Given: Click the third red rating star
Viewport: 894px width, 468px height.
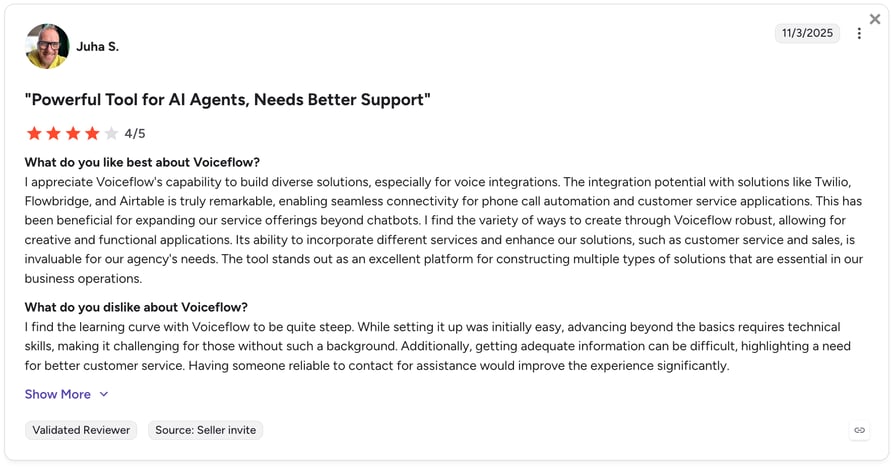Looking at the screenshot, I should click(x=73, y=133).
